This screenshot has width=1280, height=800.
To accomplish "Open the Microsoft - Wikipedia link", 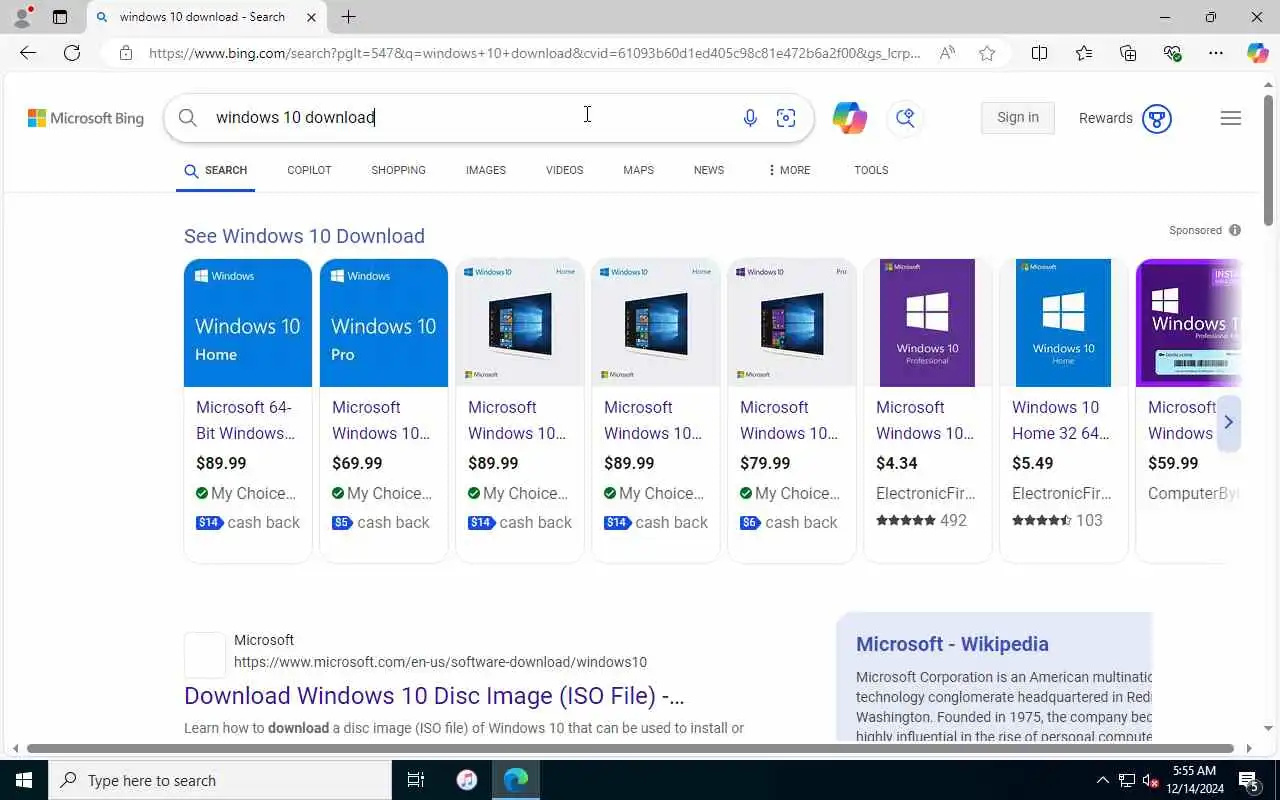I will tap(952, 644).
